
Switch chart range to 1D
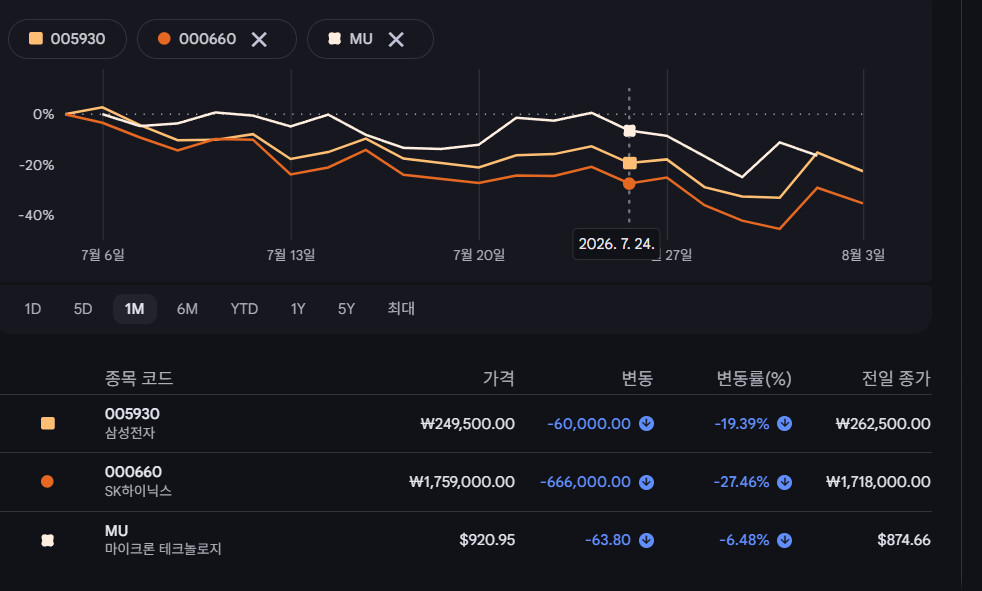click(x=33, y=309)
